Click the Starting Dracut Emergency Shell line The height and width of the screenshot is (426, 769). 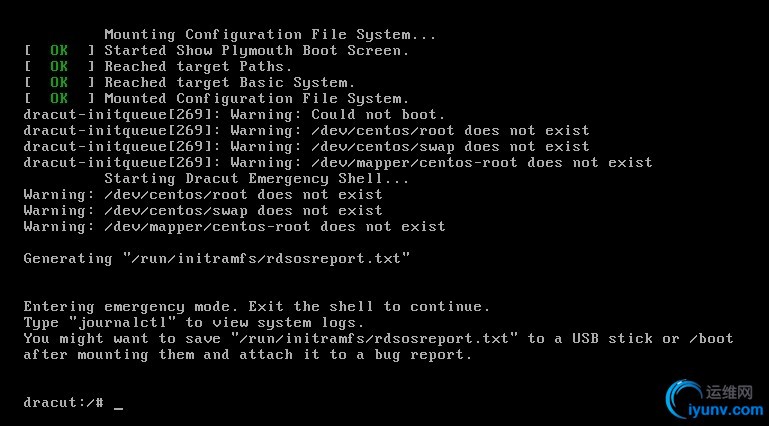click(x=257, y=178)
